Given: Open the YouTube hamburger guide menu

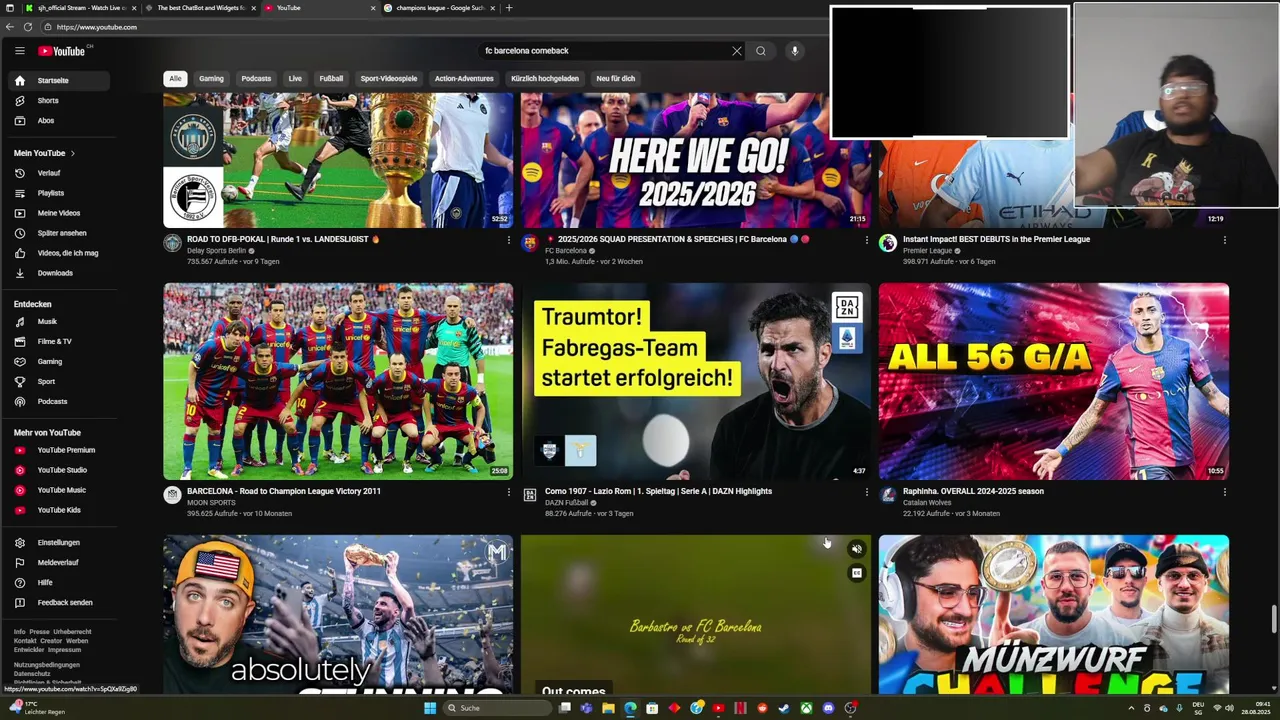Looking at the screenshot, I should pos(19,50).
